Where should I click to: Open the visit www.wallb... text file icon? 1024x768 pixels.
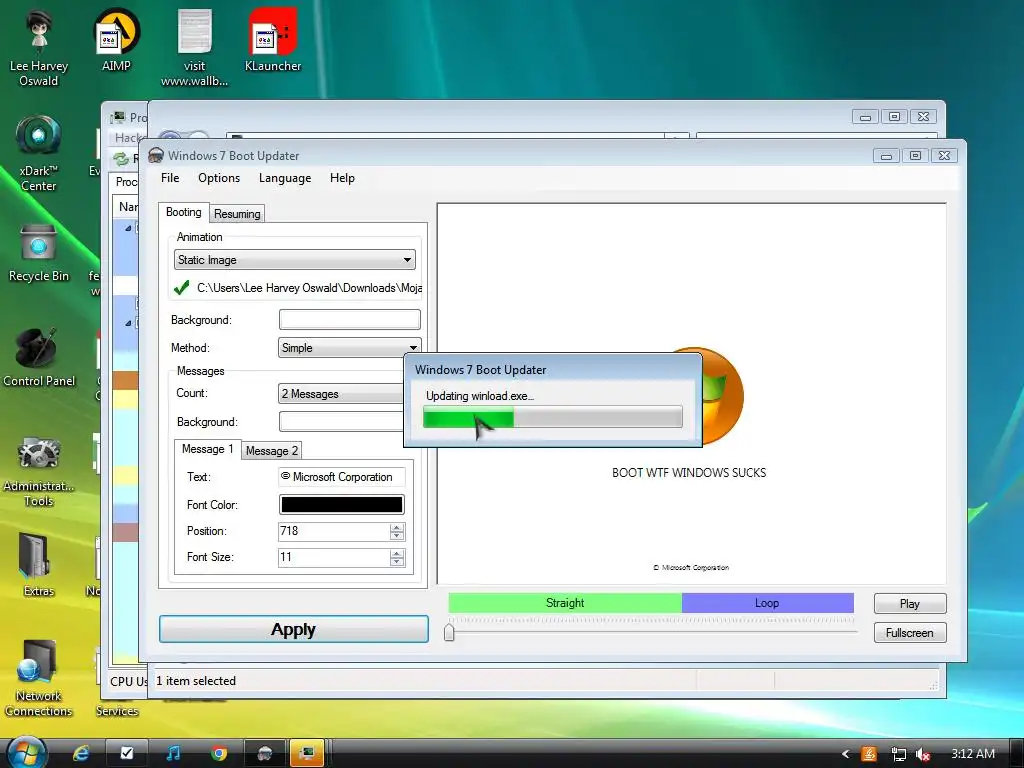[195, 49]
